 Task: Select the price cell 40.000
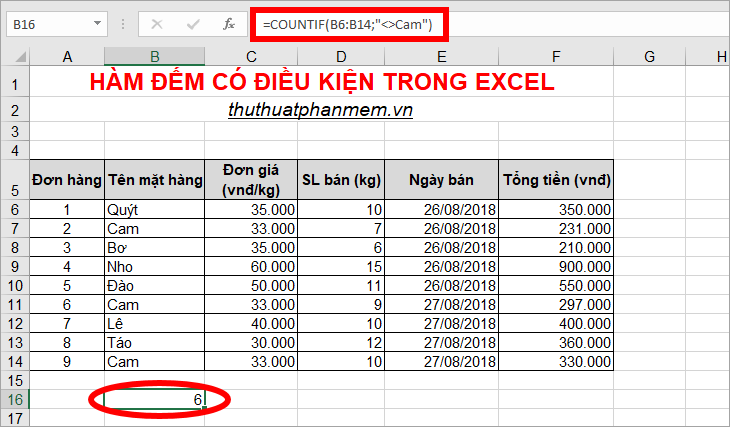(251, 323)
